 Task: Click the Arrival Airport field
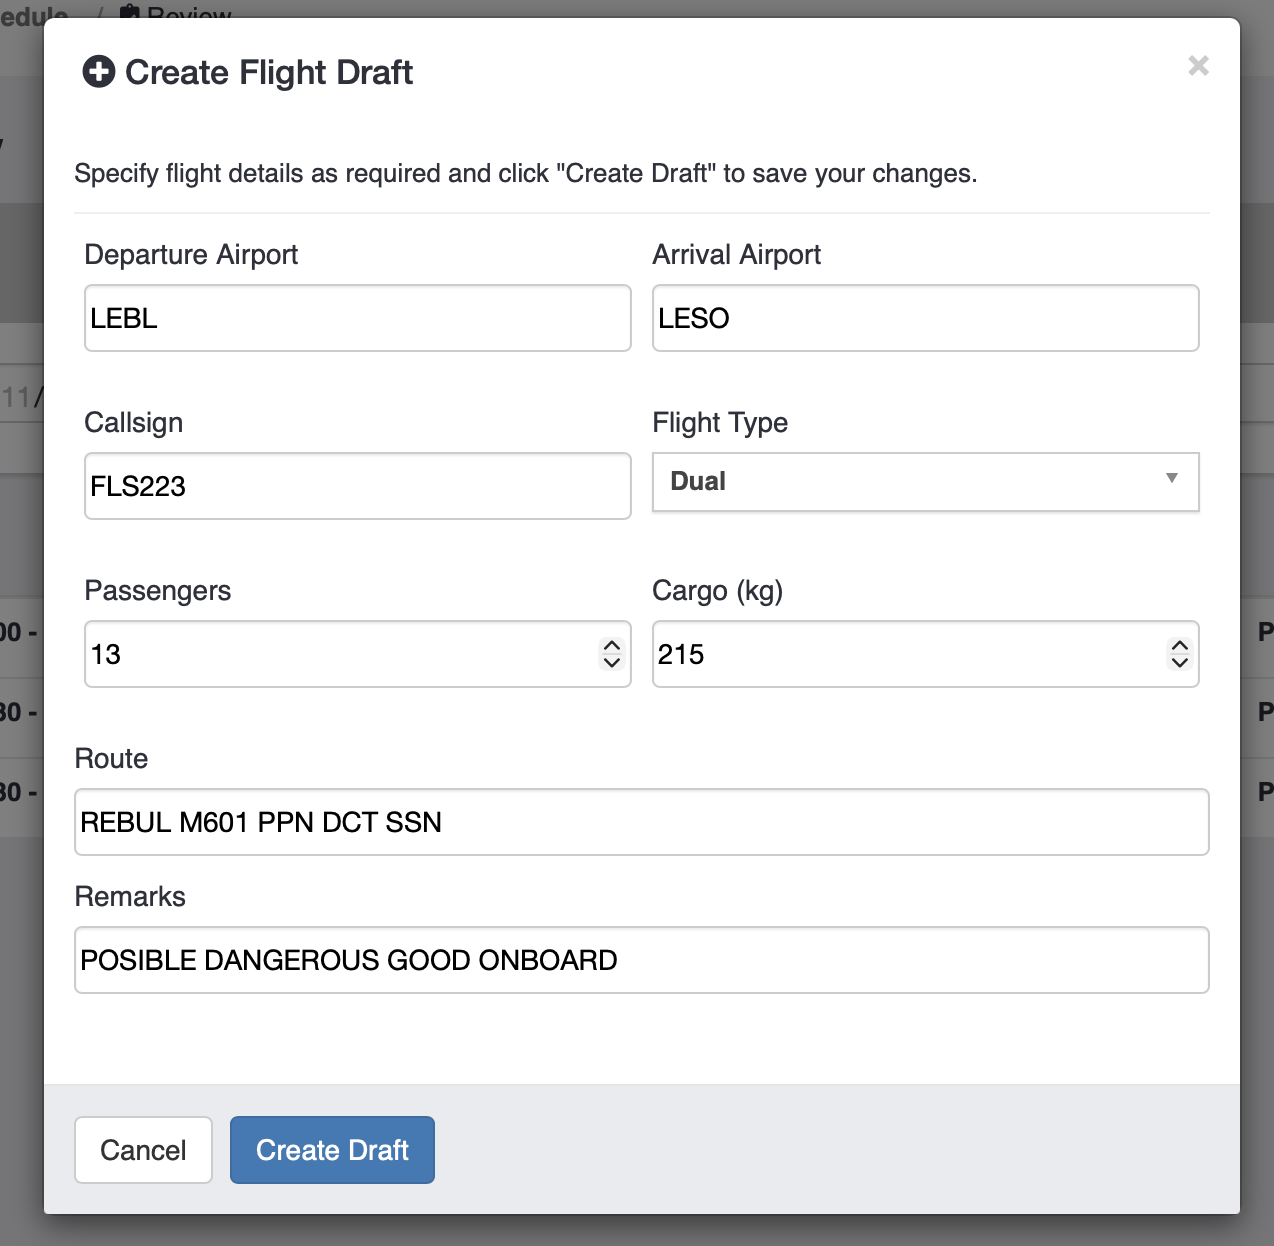925,318
